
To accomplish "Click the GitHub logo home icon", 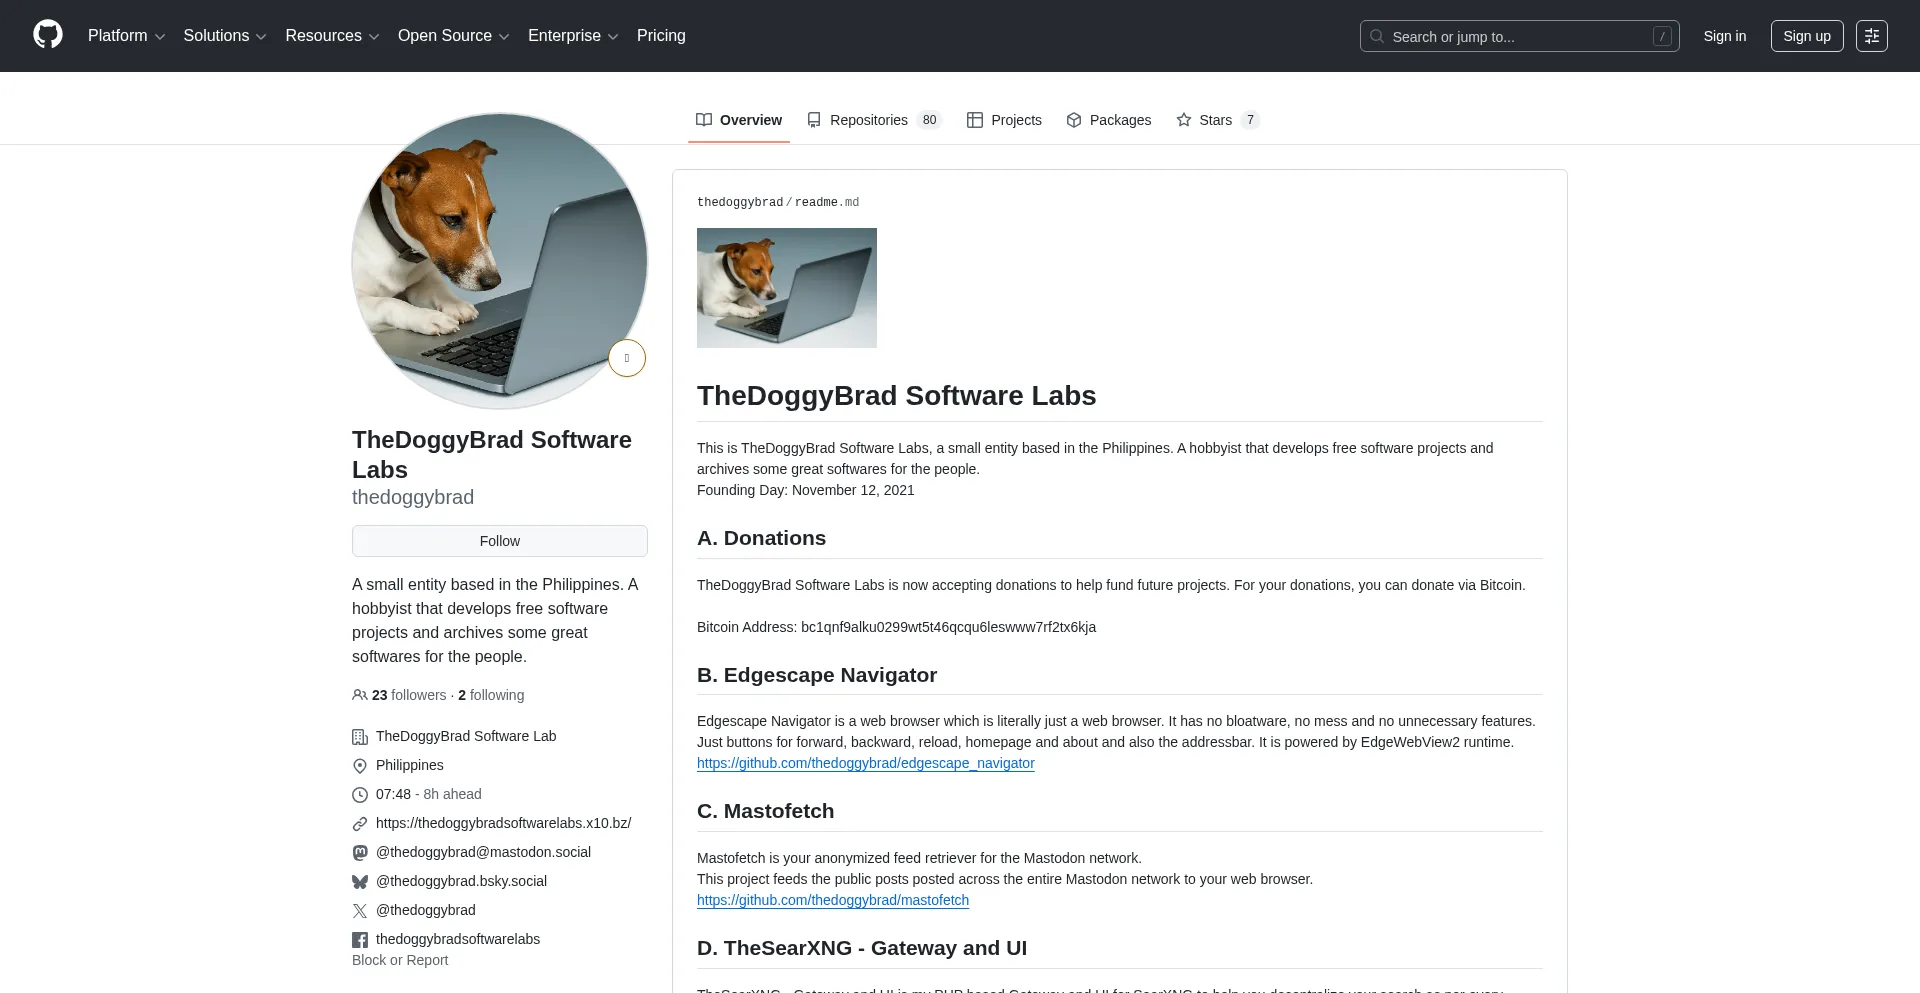I will pos(47,35).
